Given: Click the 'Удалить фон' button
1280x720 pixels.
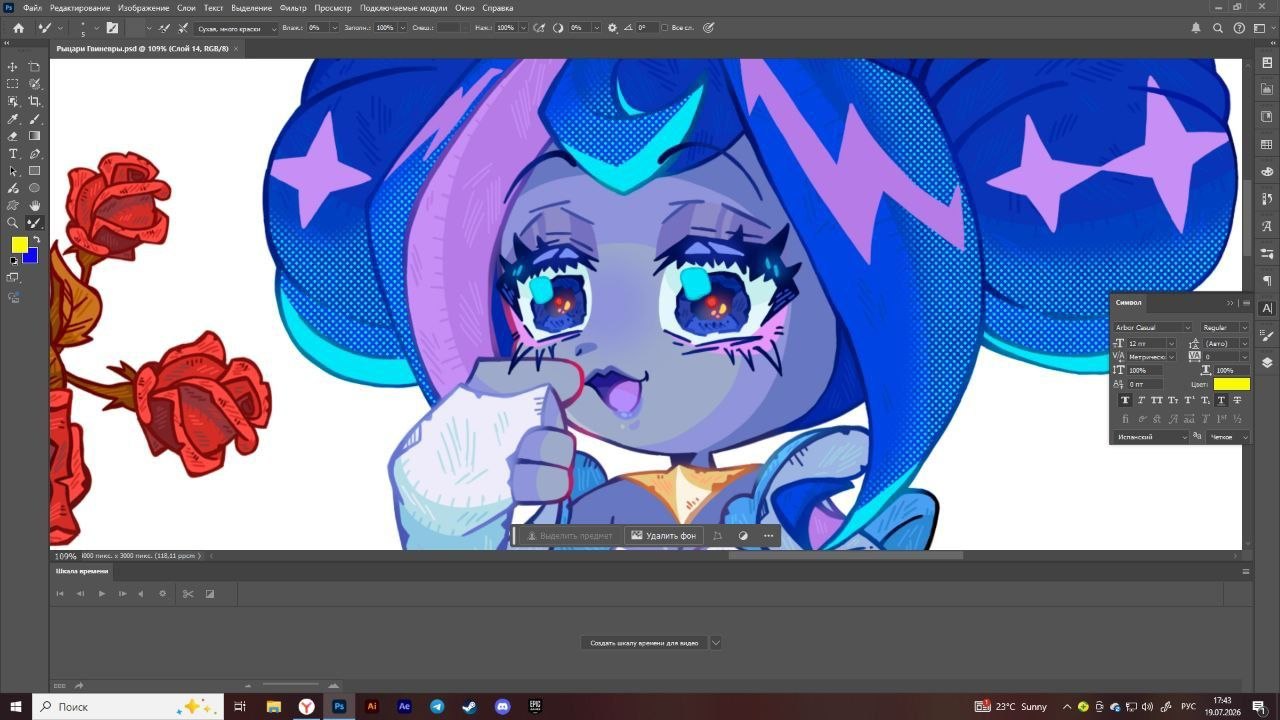Looking at the screenshot, I should point(663,536).
